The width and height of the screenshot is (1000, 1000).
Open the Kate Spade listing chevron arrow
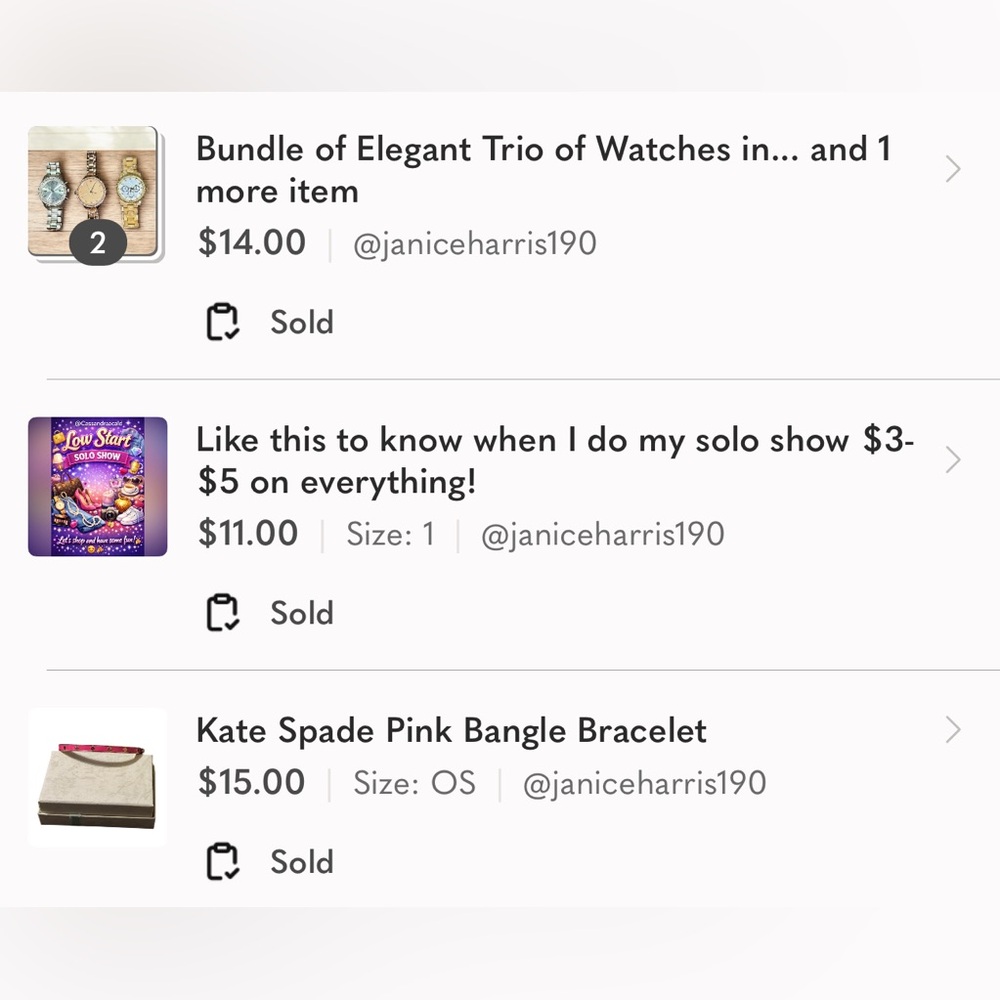pyautogui.click(x=951, y=731)
